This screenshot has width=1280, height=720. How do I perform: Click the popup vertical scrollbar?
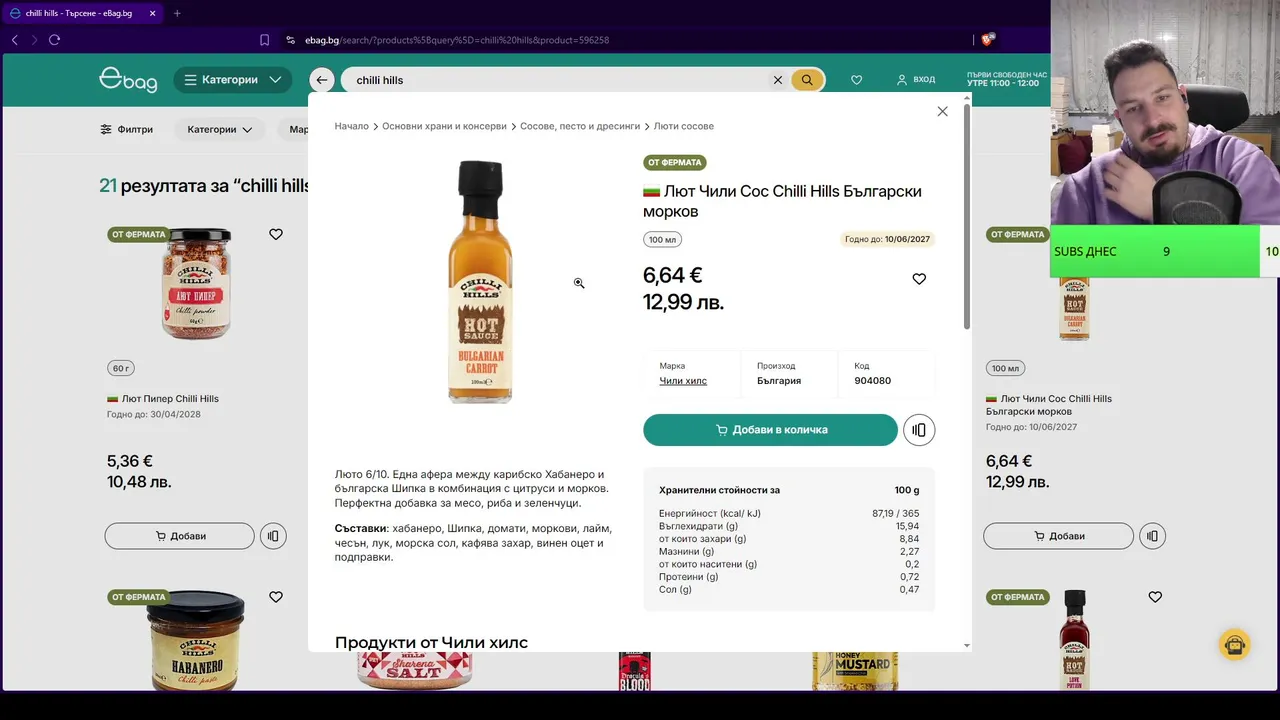pyautogui.click(x=966, y=215)
